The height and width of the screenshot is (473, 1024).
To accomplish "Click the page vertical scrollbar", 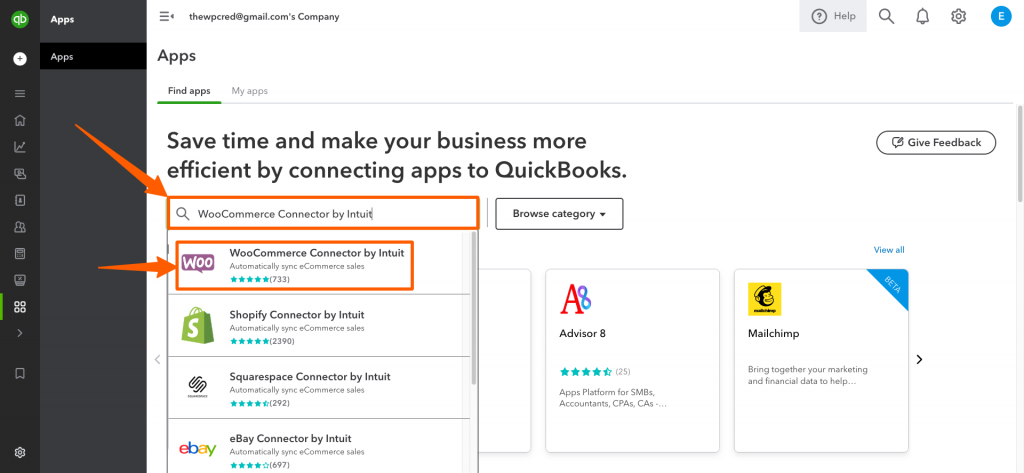I will (x=1020, y=154).
